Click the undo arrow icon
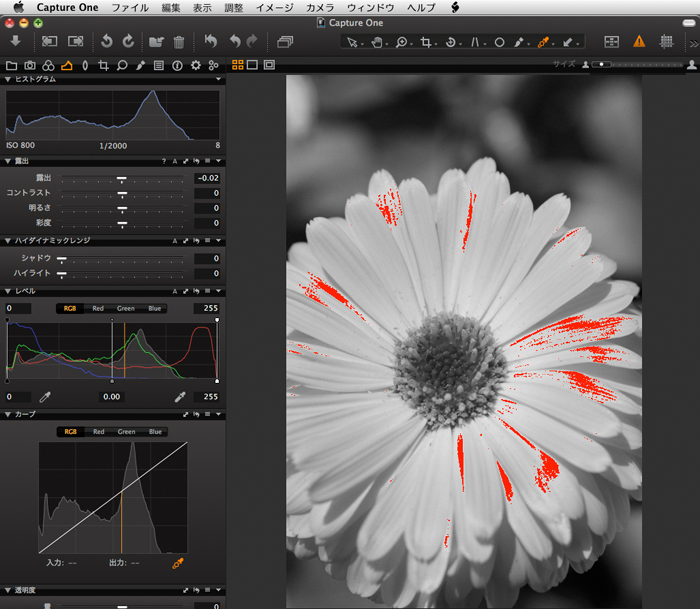Screen dimensions: 700x609 pos(235,41)
